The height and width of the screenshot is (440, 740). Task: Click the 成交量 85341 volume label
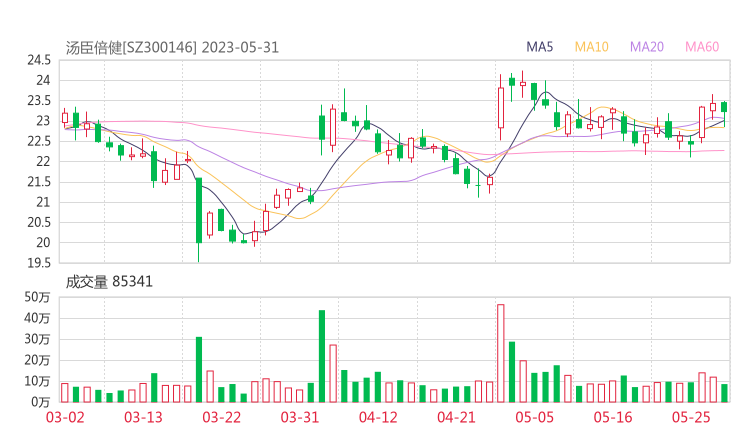pyautogui.click(x=109, y=282)
